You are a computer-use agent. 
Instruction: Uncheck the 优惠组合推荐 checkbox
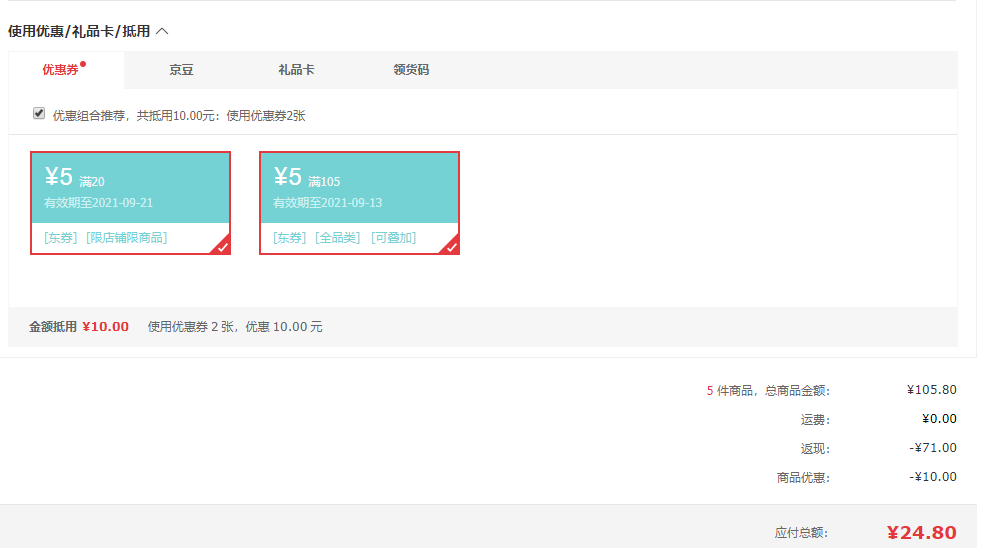click(x=39, y=113)
